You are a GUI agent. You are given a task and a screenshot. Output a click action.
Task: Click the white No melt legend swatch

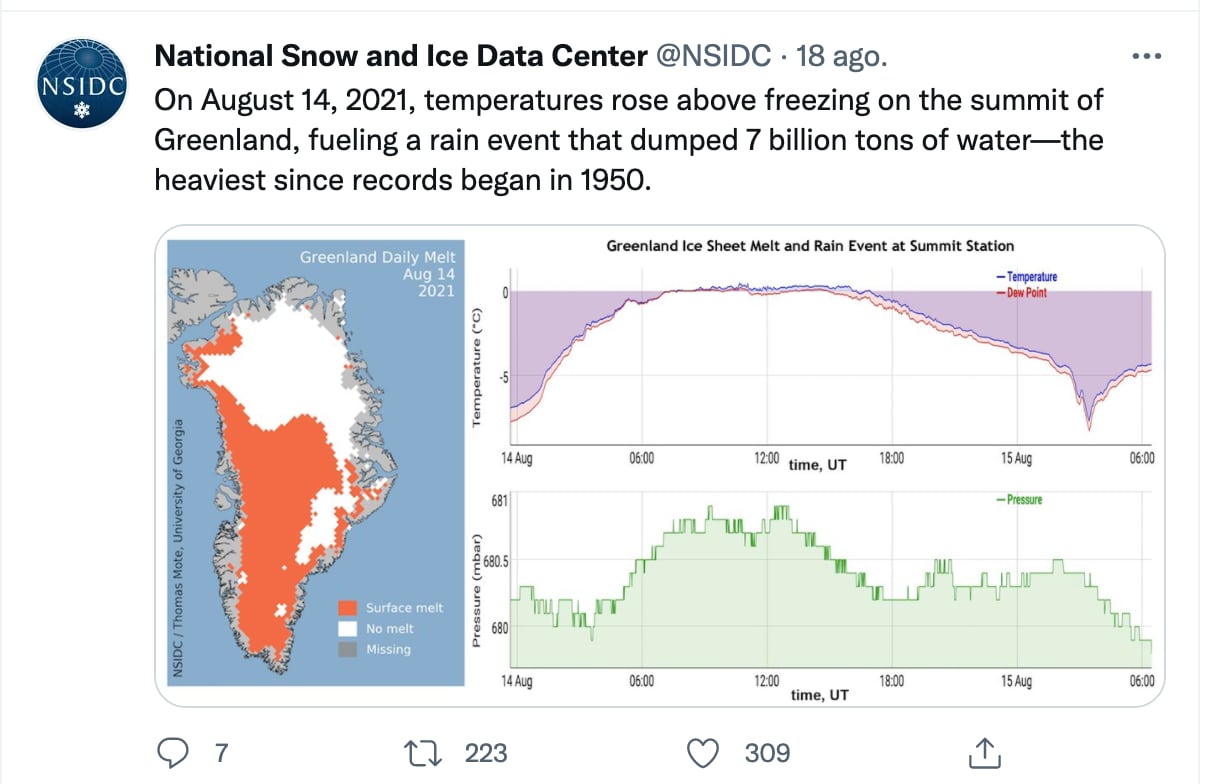(x=347, y=628)
